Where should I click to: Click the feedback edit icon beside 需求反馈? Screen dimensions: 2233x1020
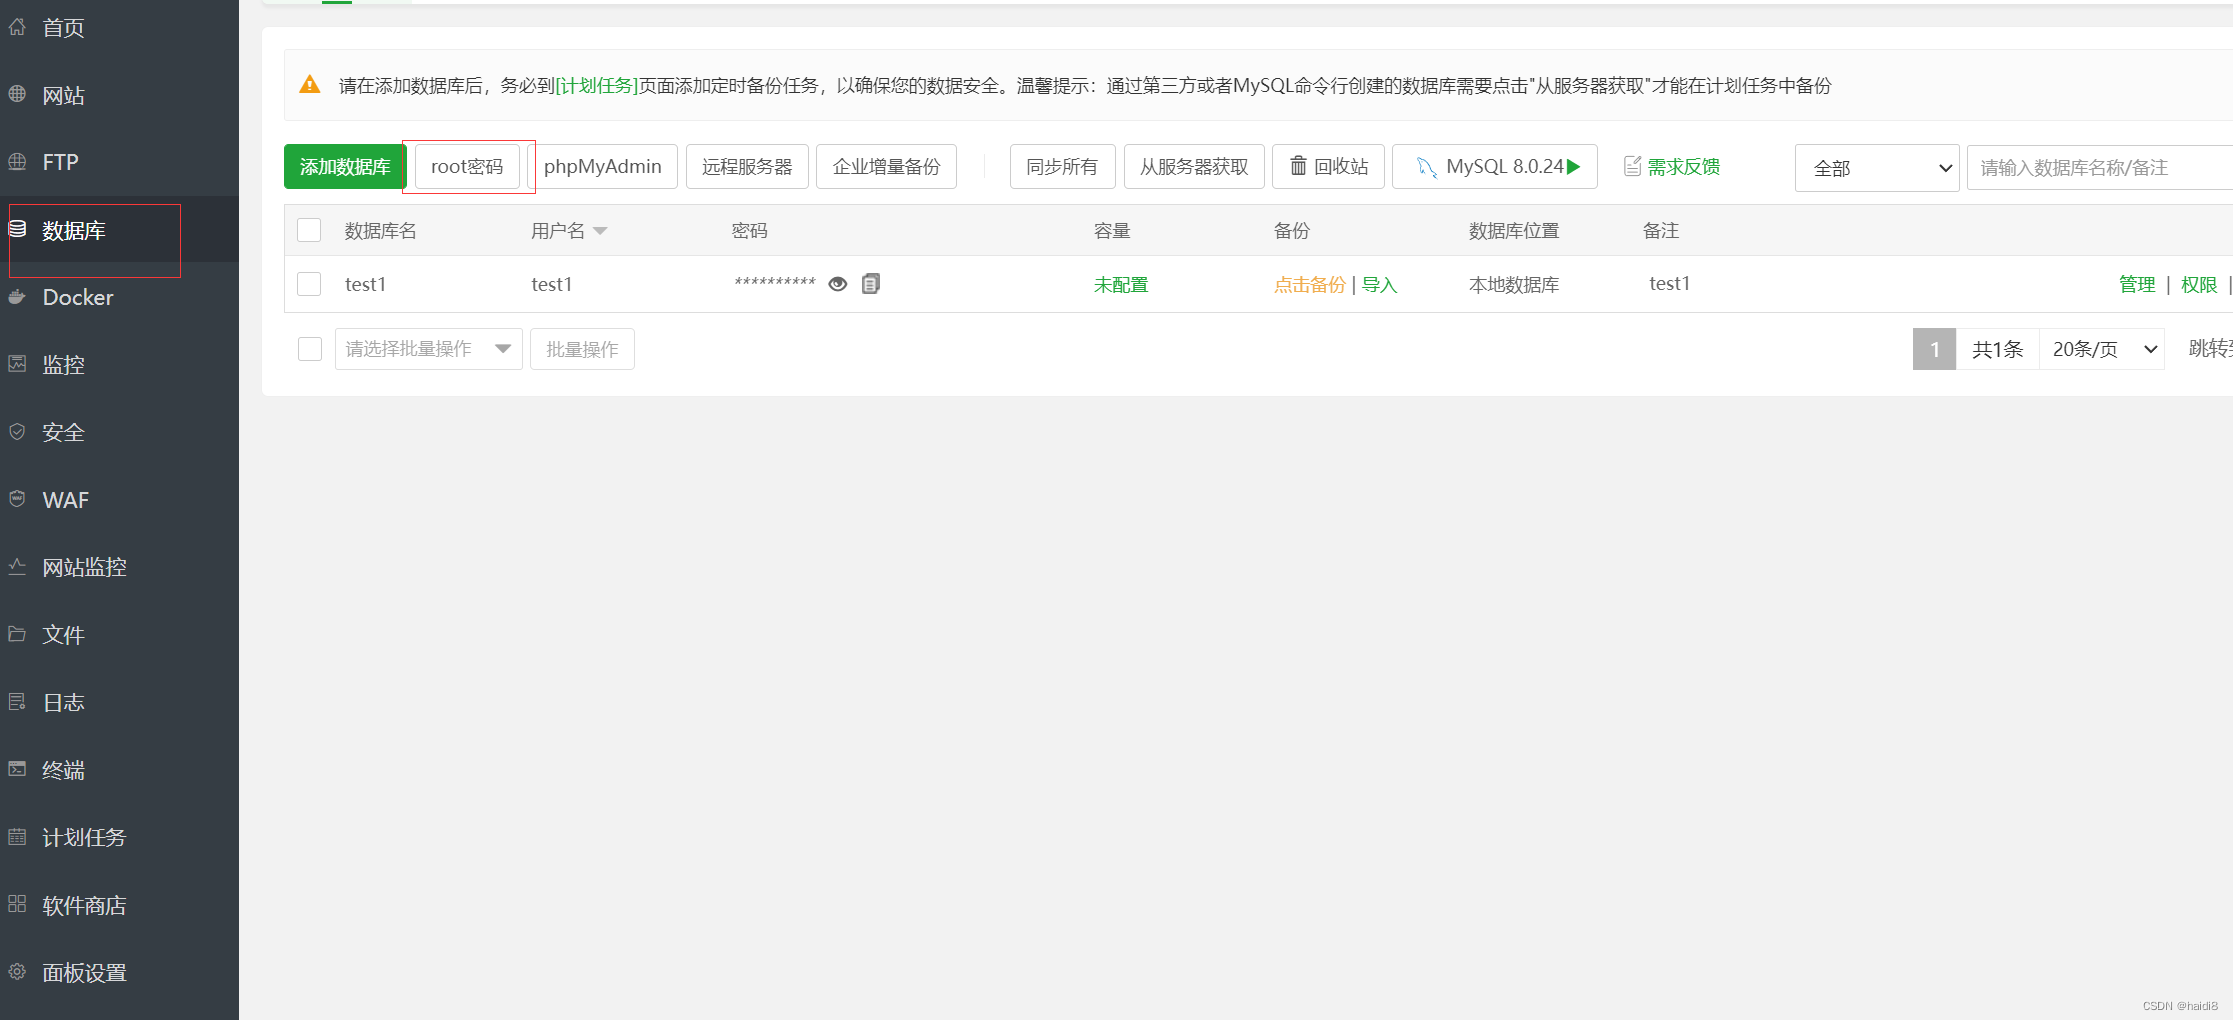click(x=1632, y=166)
